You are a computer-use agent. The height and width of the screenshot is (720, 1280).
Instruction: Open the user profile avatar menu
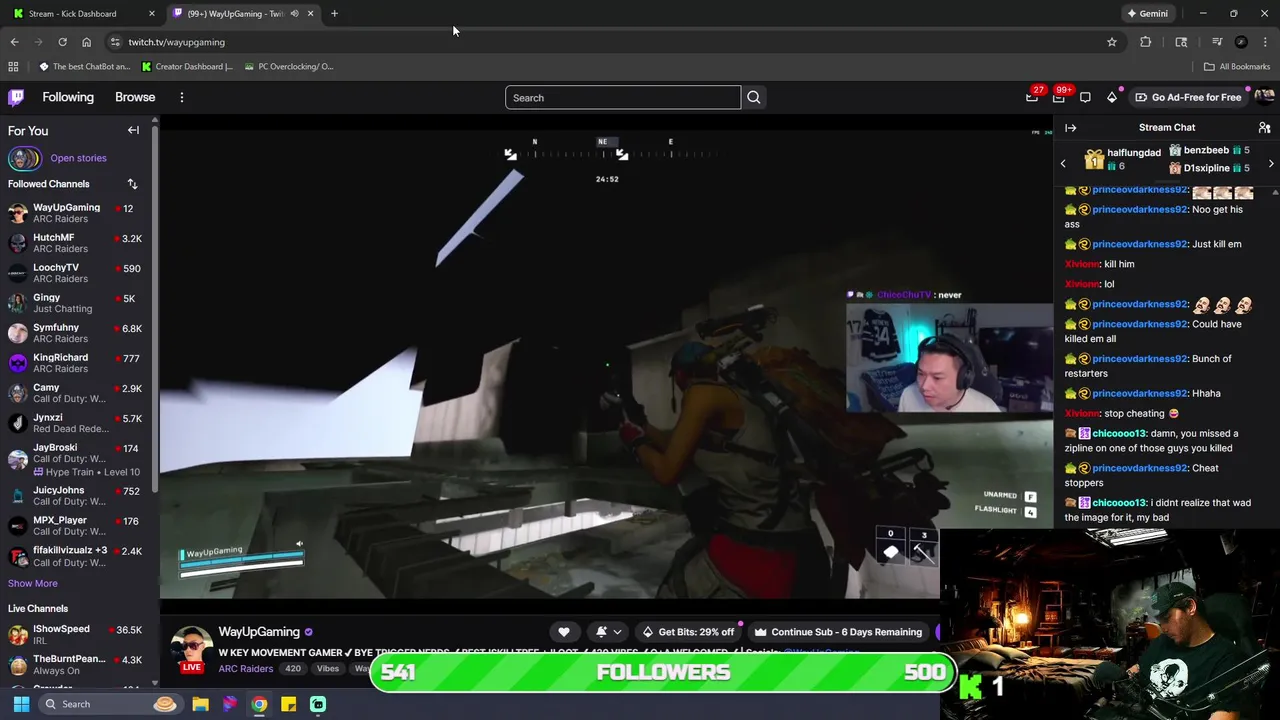1264,97
